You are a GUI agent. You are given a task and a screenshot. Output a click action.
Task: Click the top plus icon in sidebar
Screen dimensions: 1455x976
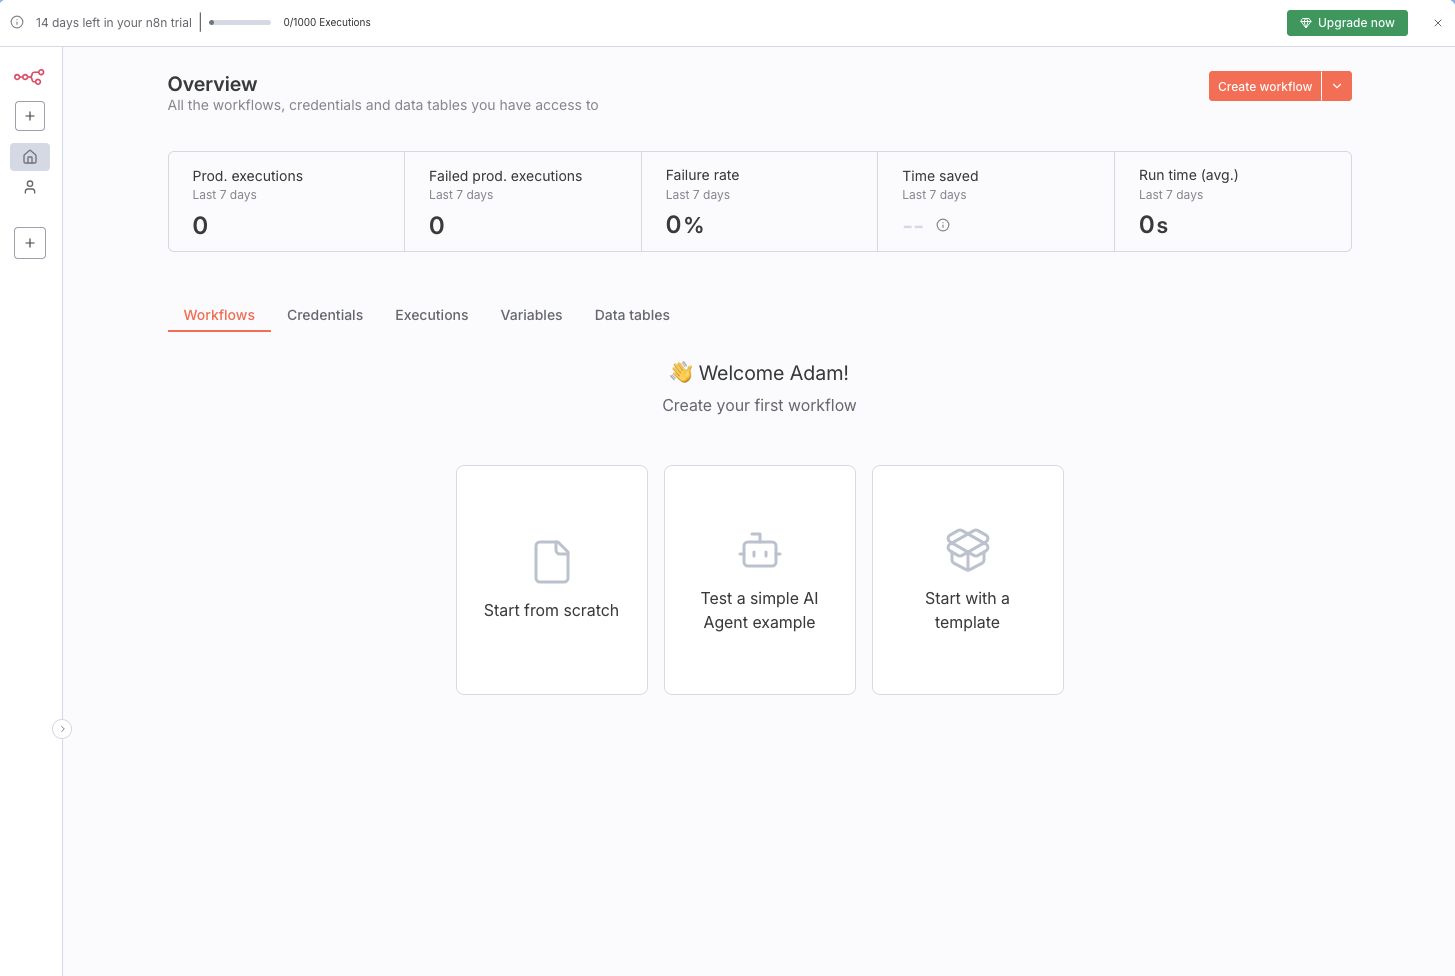tap(30, 116)
